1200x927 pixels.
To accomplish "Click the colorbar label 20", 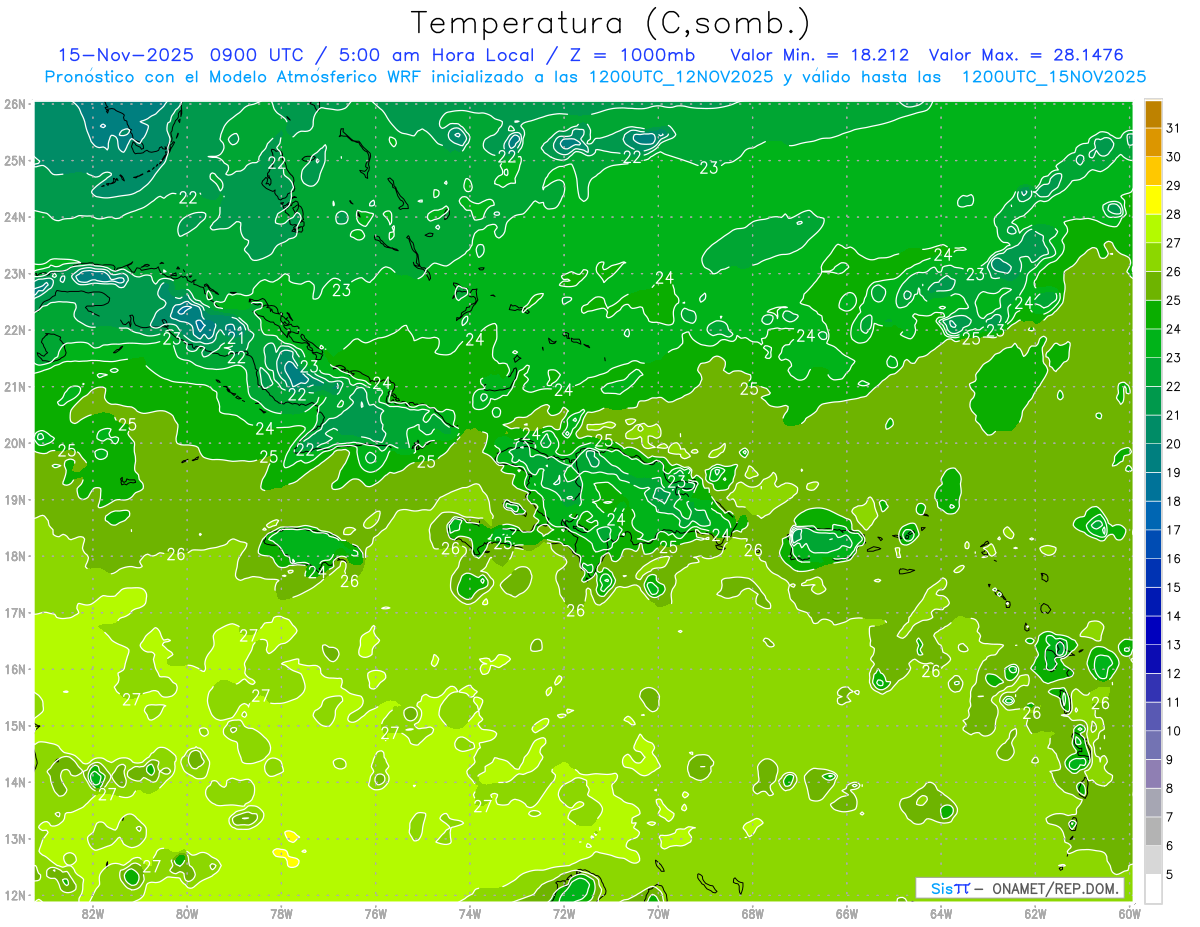I will pyautogui.click(x=1173, y=443).
